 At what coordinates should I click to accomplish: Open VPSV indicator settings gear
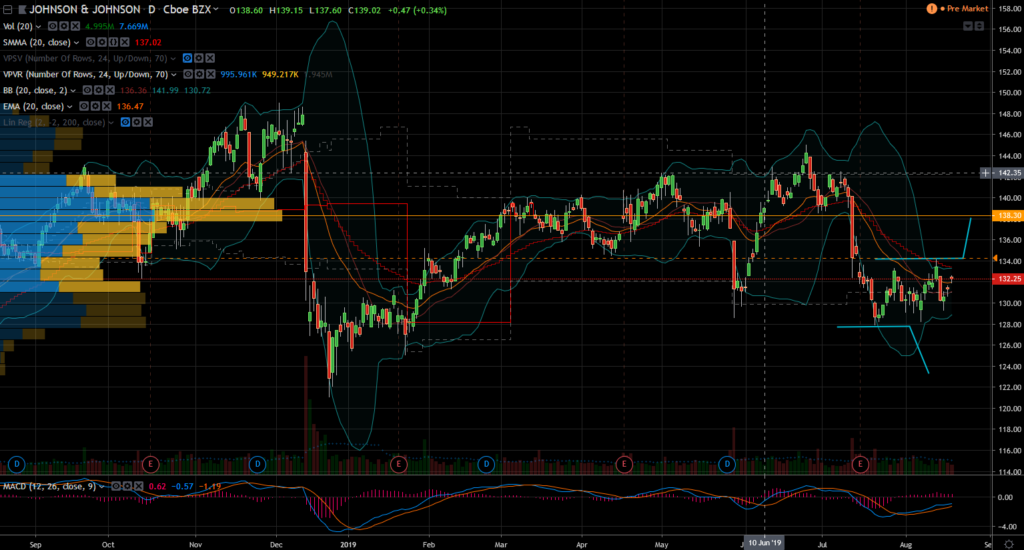tap(199, 58)
